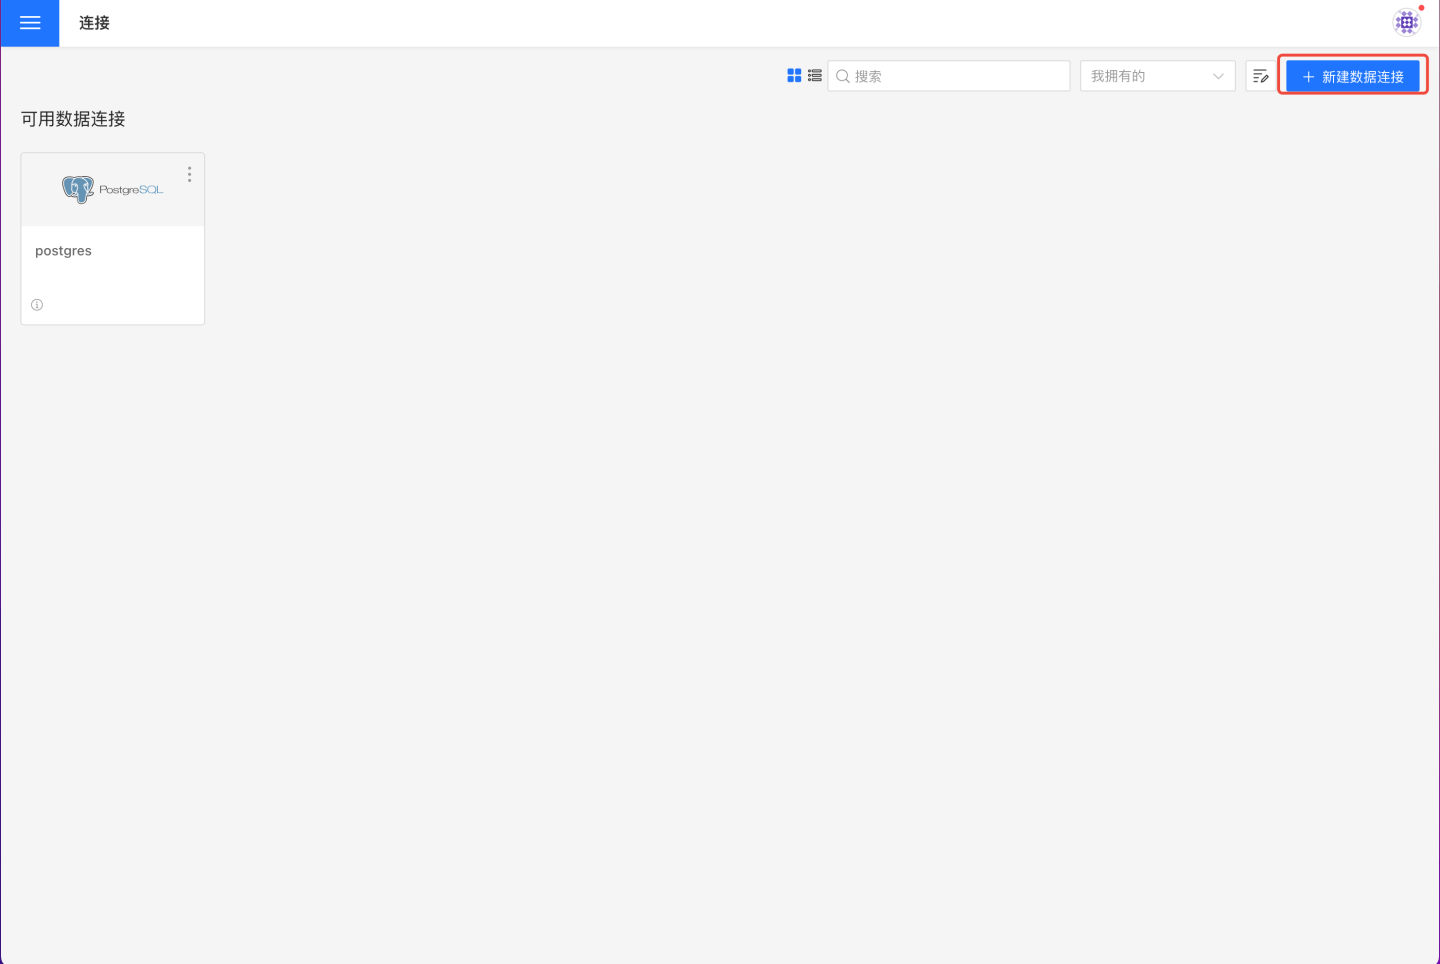Open the hamburger navigation menu

click(x=30, y=23)
